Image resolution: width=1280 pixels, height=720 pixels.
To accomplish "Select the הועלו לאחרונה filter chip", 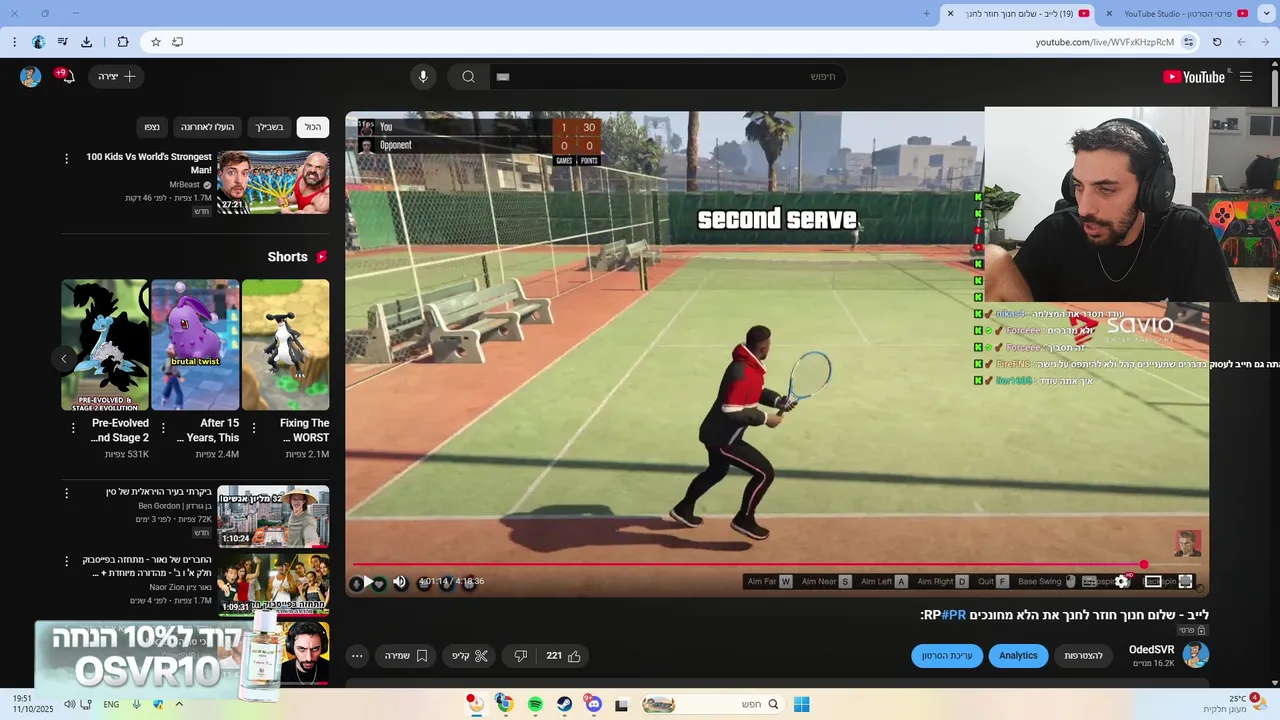I will tap(207, 127).
